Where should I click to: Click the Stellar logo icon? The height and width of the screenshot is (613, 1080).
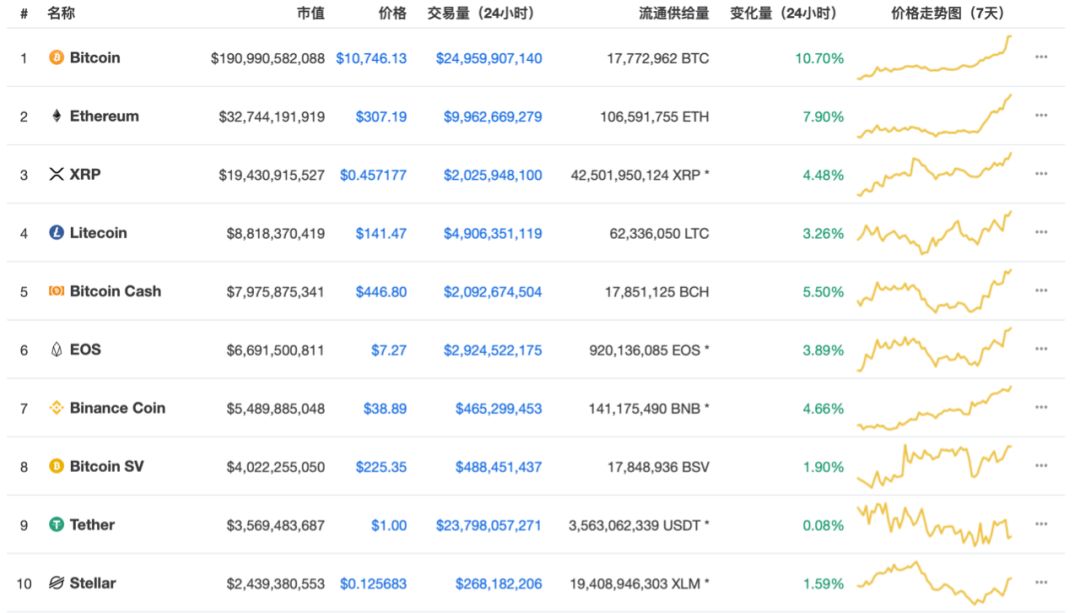coord(56,583)
